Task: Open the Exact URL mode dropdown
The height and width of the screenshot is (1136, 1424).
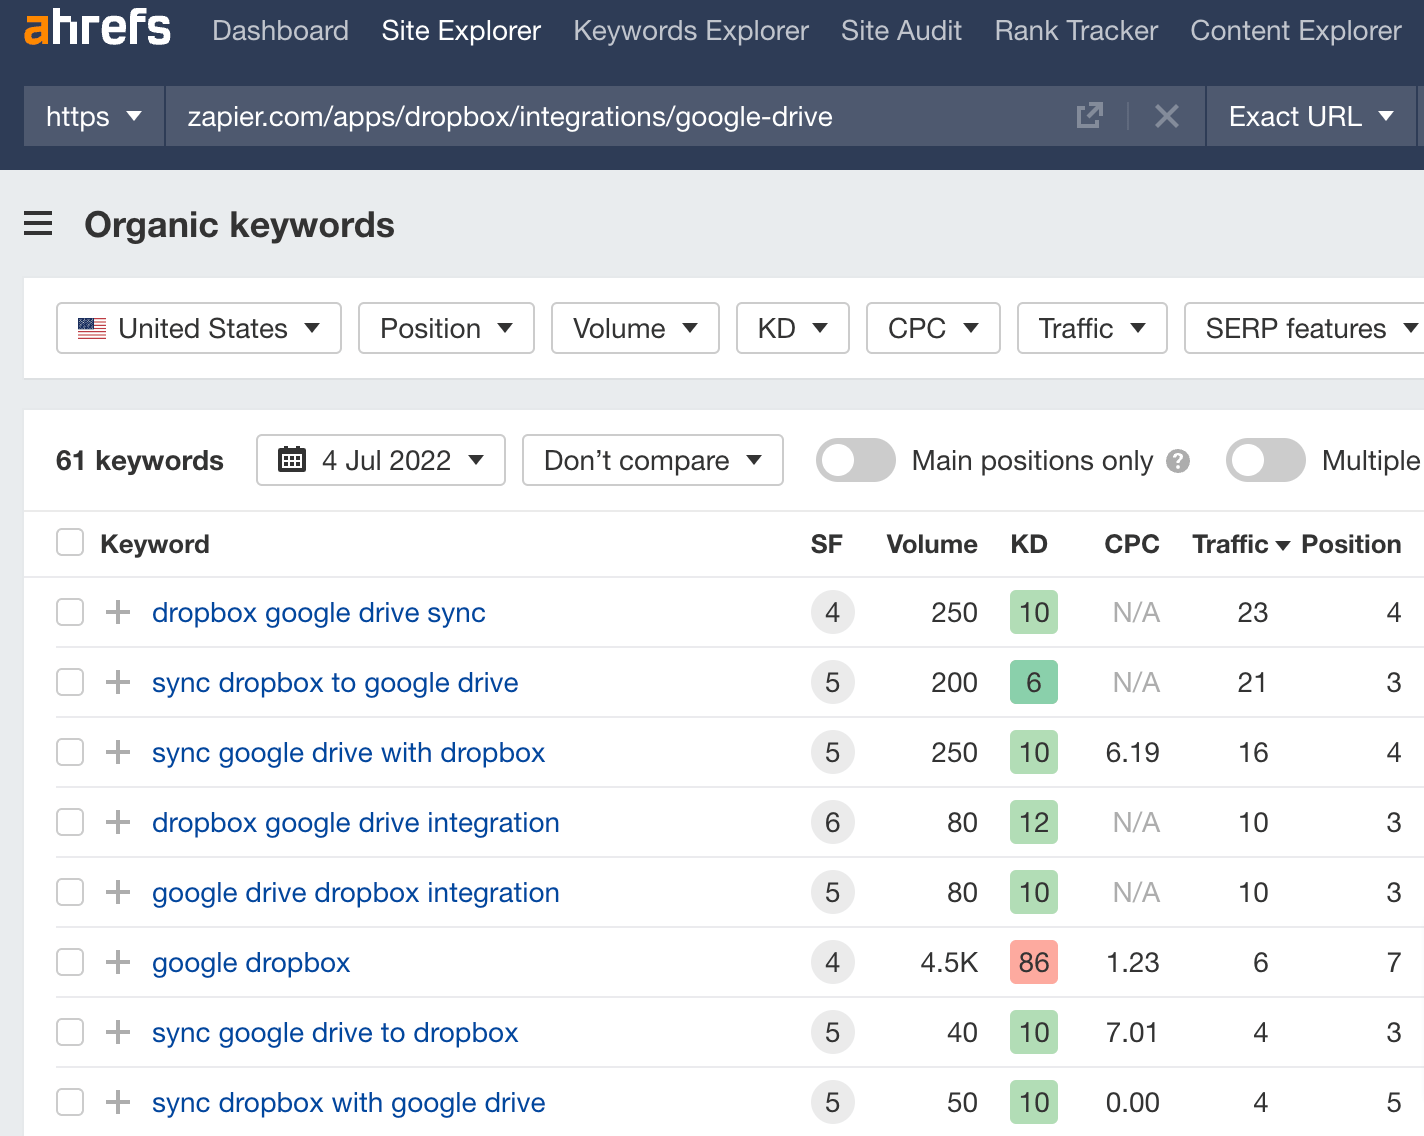Action: (1310, 116)
